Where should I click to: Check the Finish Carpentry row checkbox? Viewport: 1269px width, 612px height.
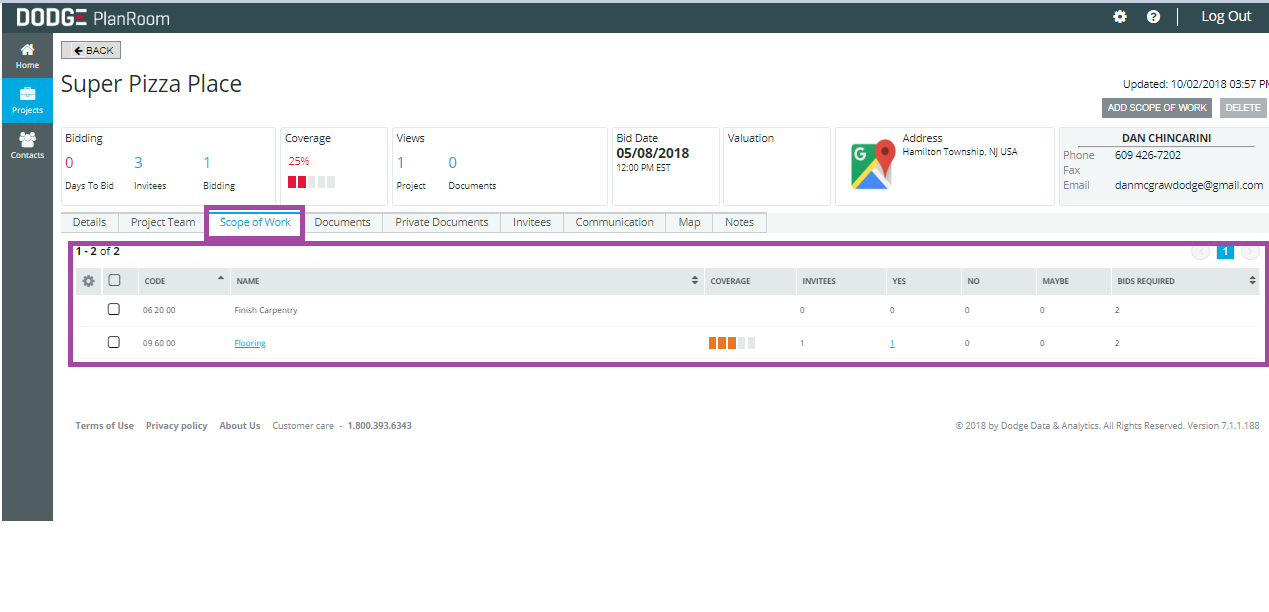click(114, 309)
